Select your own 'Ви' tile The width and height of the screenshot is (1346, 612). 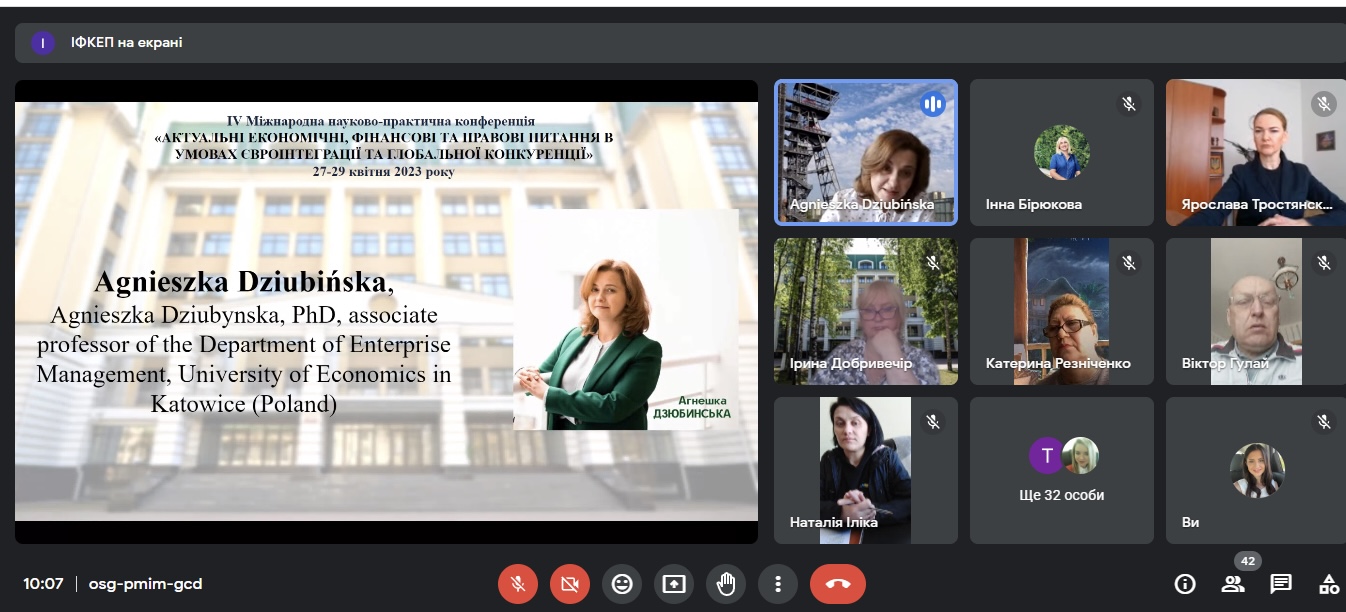1256,470
